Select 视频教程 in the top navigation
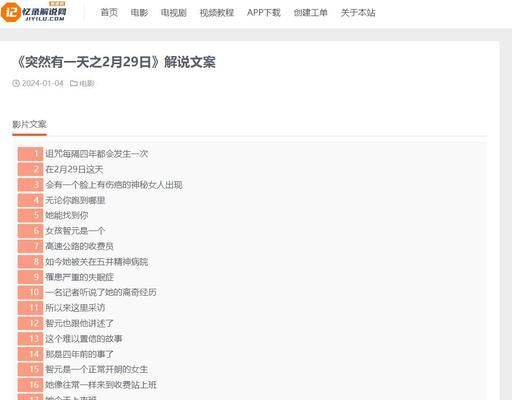Image resolution: width=512 pixels, height=400 pixels. point(217,13)
